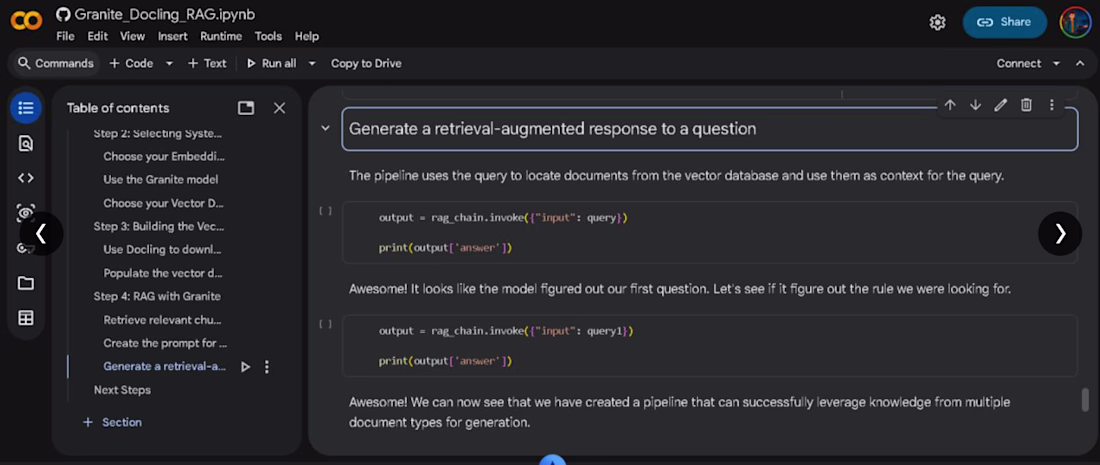
Task: Go to 'Retrieve relevant chu...' entry
Action: coord(163,321)
